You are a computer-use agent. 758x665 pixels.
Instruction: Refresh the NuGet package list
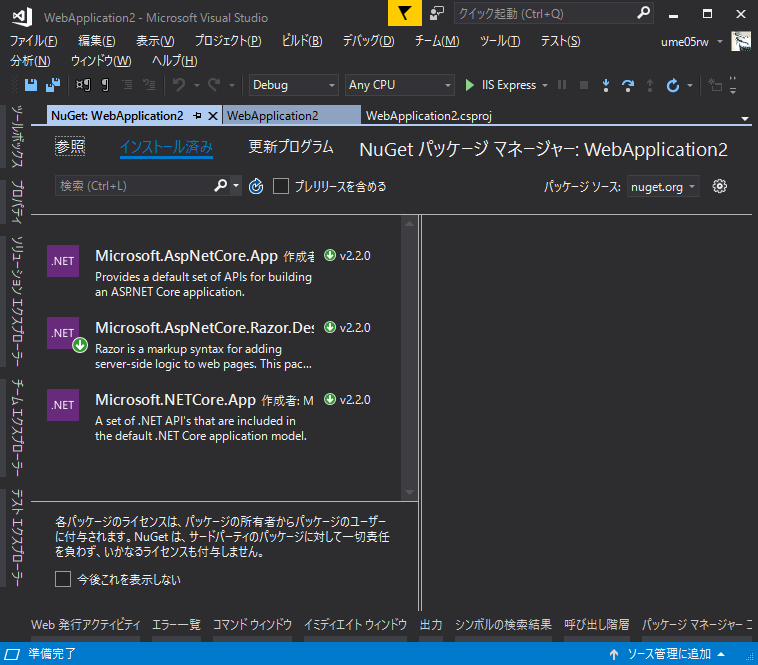(256, 186)
